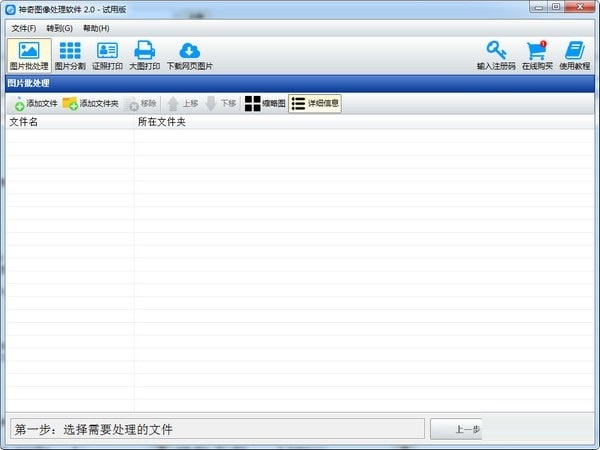Open 使用教程 tutorial book icon
Viewport: 600px width, 450px height.
(574, 56)
